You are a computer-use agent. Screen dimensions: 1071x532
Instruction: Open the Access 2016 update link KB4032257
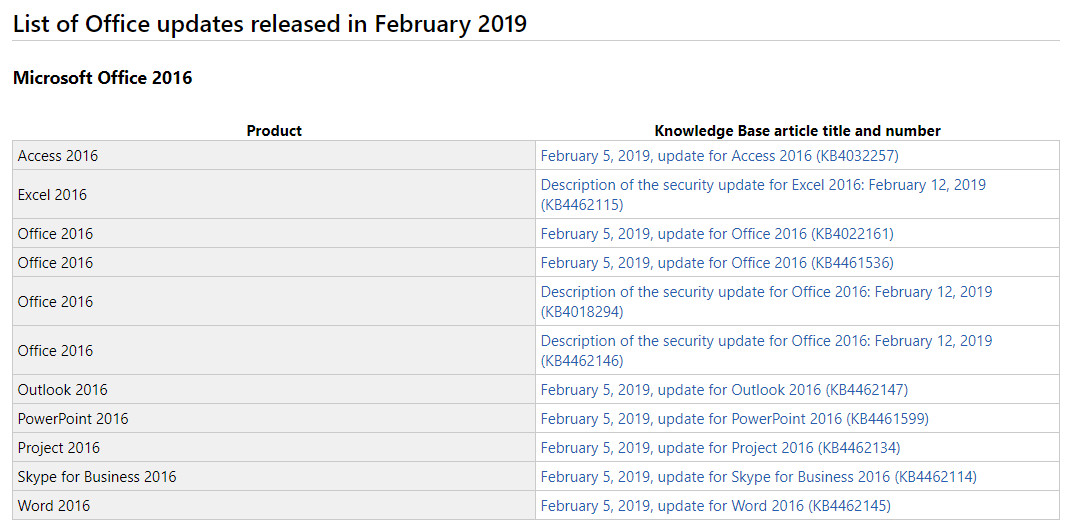click(719, 156)
